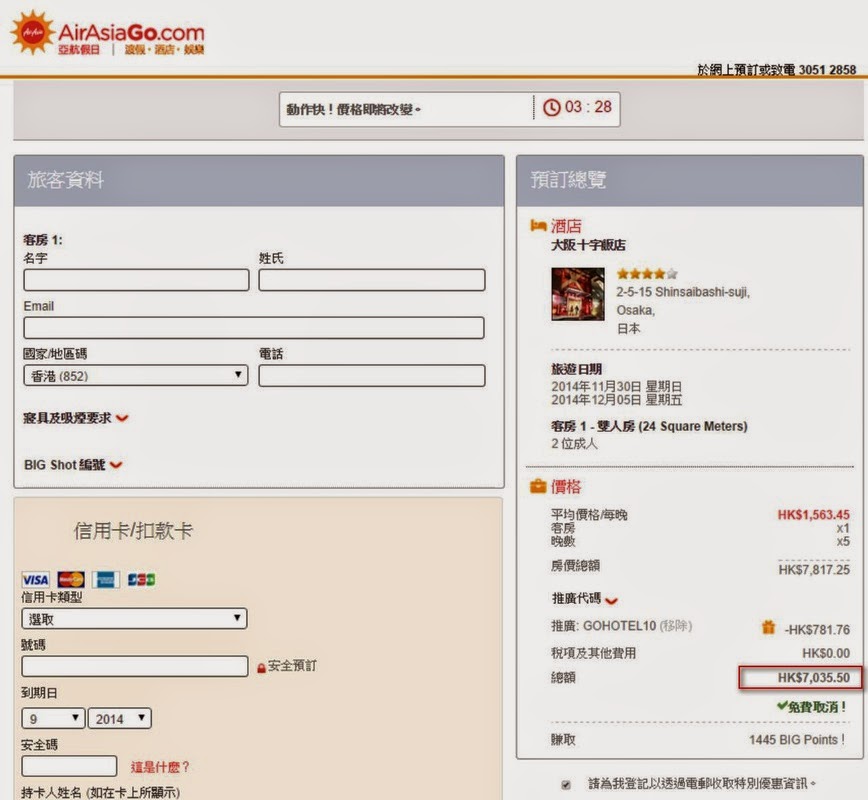
Task: Open the credit card type dropdown
Action: [x=134, y=619]
